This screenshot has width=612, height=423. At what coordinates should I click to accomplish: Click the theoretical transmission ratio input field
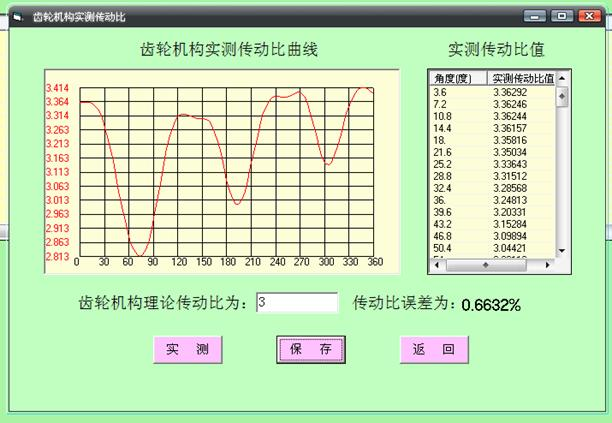click(297, 303)
